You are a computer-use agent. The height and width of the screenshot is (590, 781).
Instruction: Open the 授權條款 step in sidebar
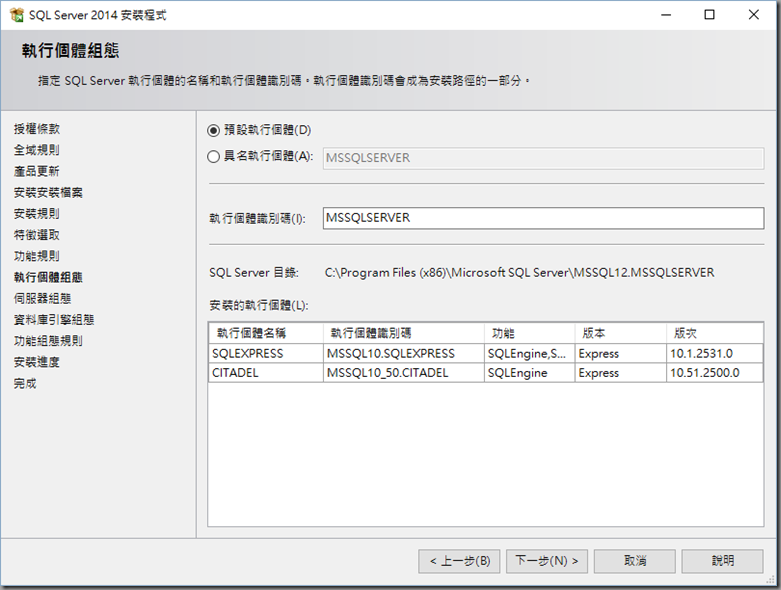[37, 129]
